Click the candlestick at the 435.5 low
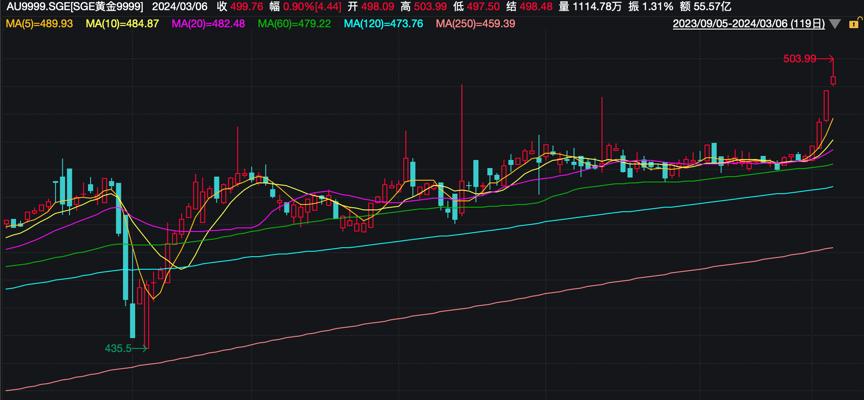Image resolution: width=864 pixels, height=400 pixels. click(147, 316)
